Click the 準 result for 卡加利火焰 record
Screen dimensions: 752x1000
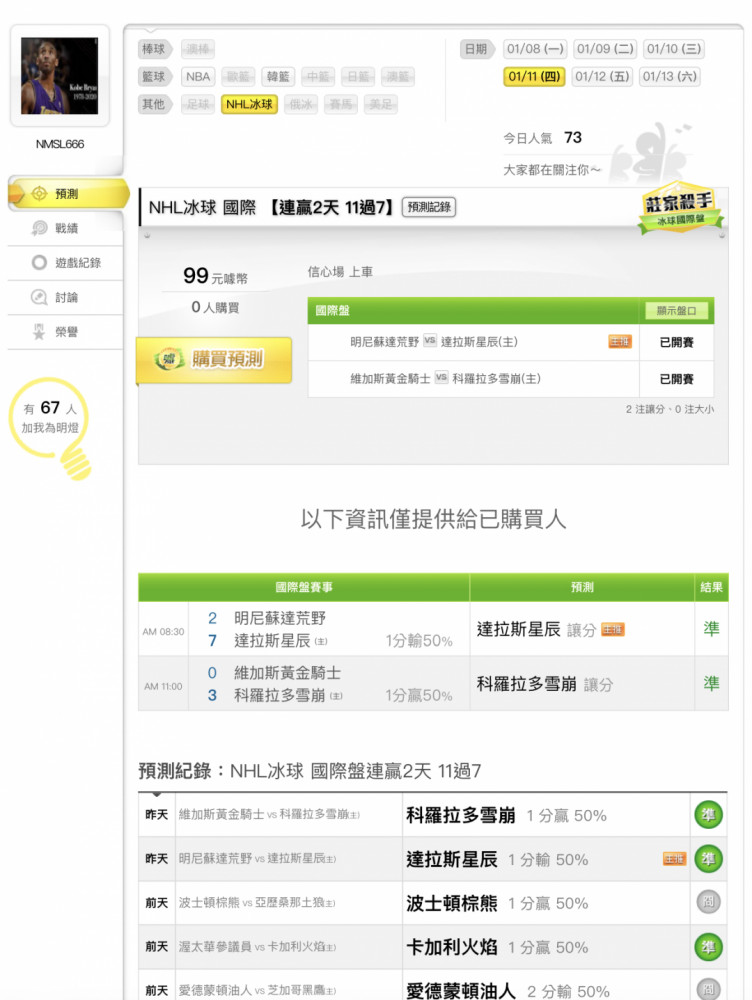pos(708,947)
